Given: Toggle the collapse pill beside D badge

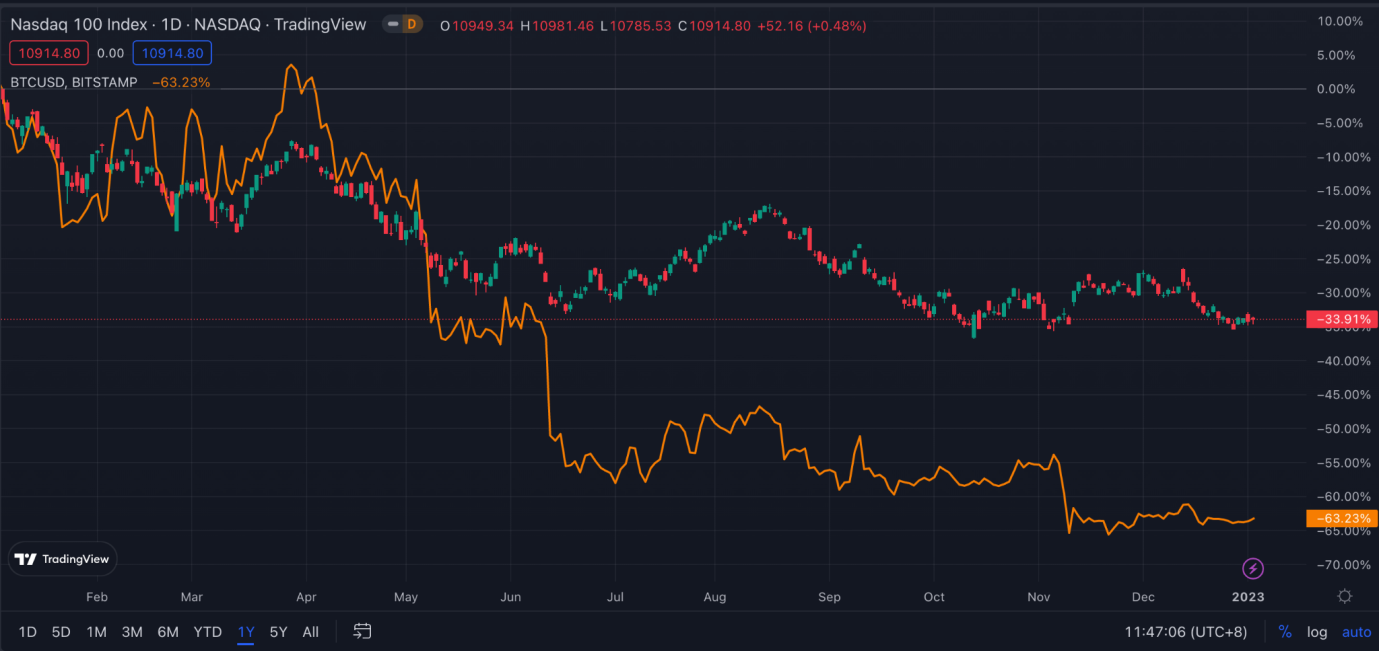Looking at the screenshot, I should pos(392,24).
